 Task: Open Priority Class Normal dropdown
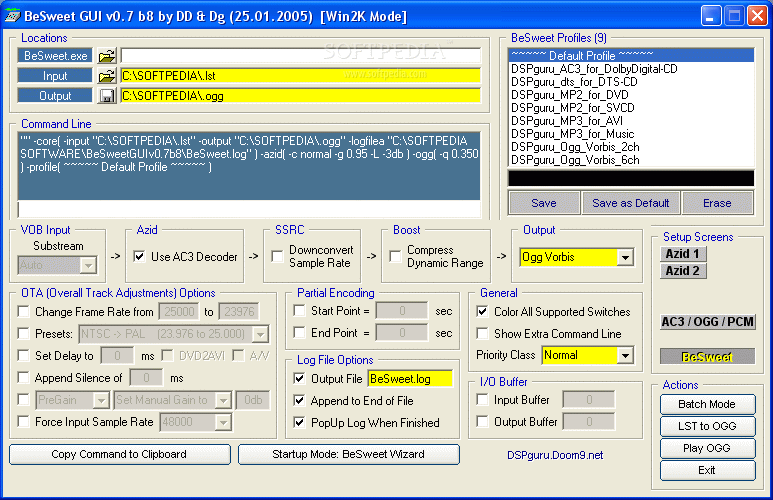point(625,355)
